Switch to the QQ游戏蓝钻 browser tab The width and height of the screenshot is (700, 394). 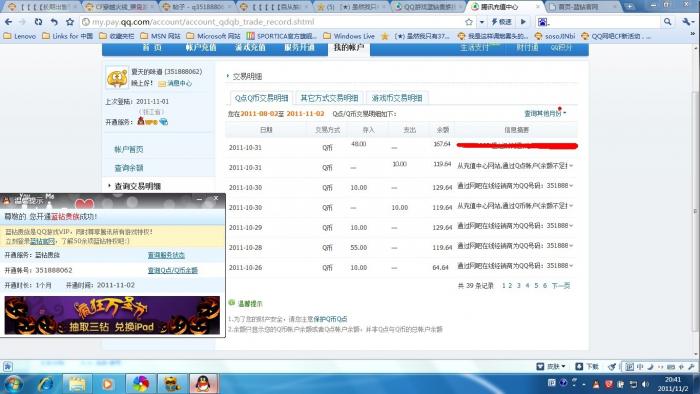click(x=429, y=7)
